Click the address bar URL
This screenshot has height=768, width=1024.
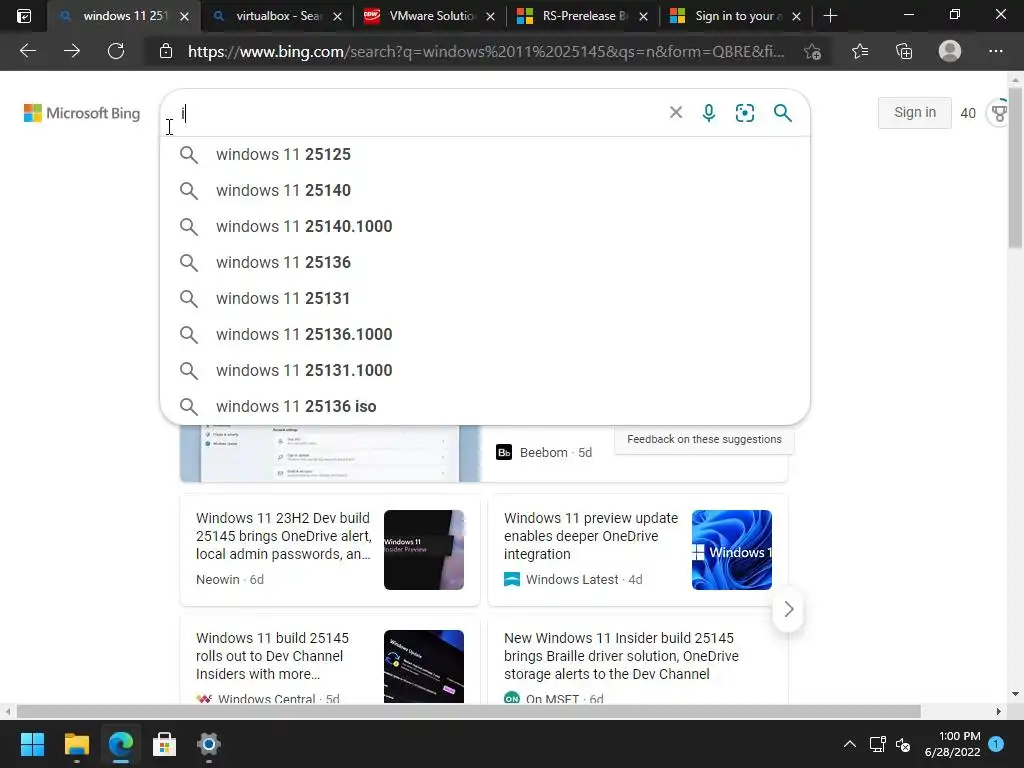pyautogui.click(x=486, y=51)
